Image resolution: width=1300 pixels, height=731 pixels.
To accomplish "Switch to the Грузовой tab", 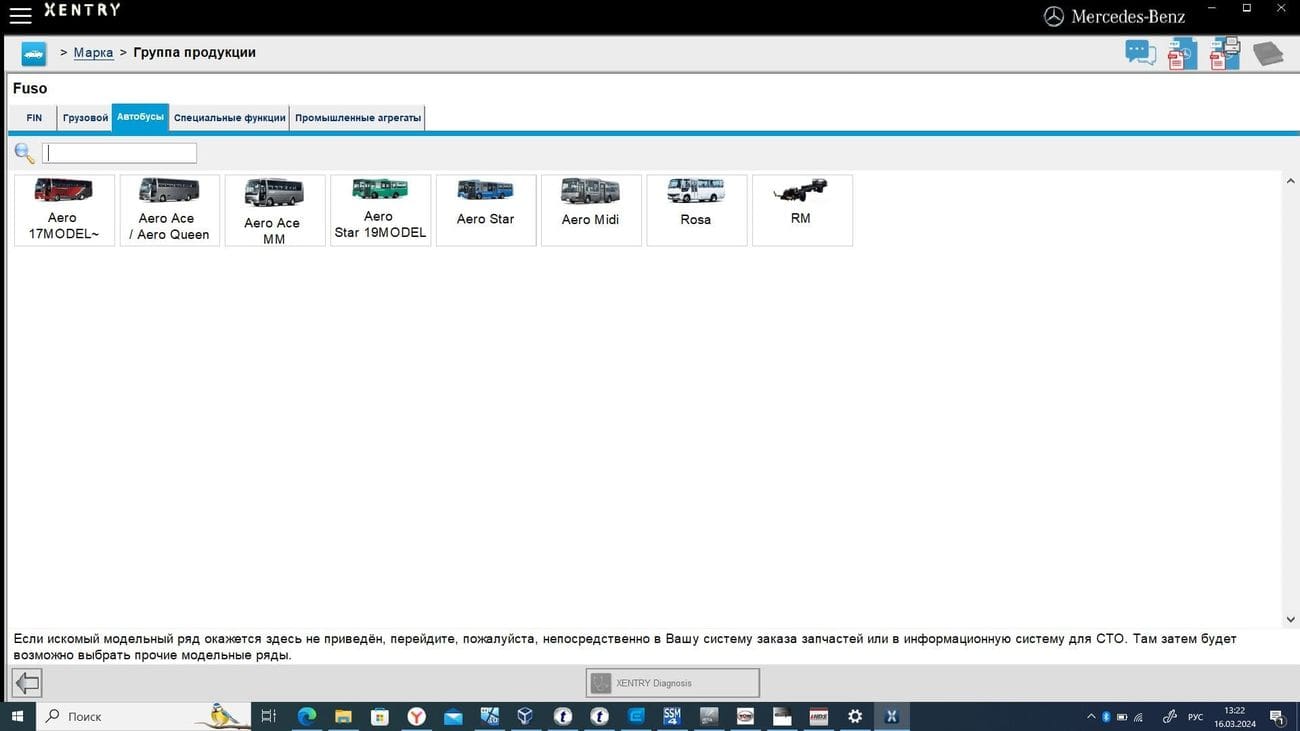I will (x=85, y=118).
